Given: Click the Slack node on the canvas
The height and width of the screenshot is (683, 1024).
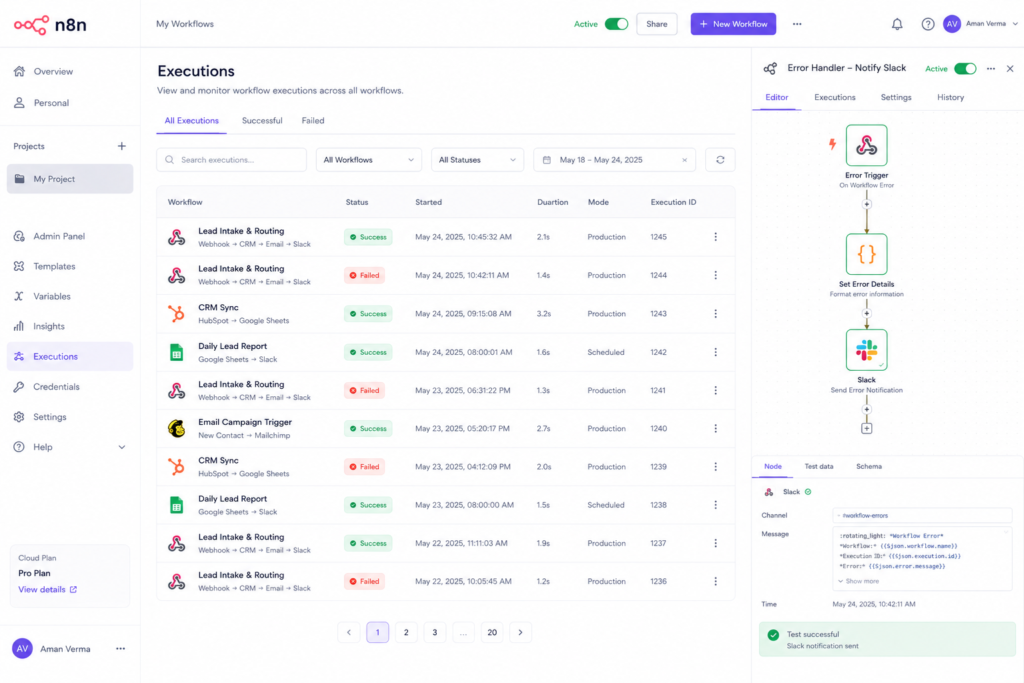Looking at the screenshot, I should pos(866,350).
